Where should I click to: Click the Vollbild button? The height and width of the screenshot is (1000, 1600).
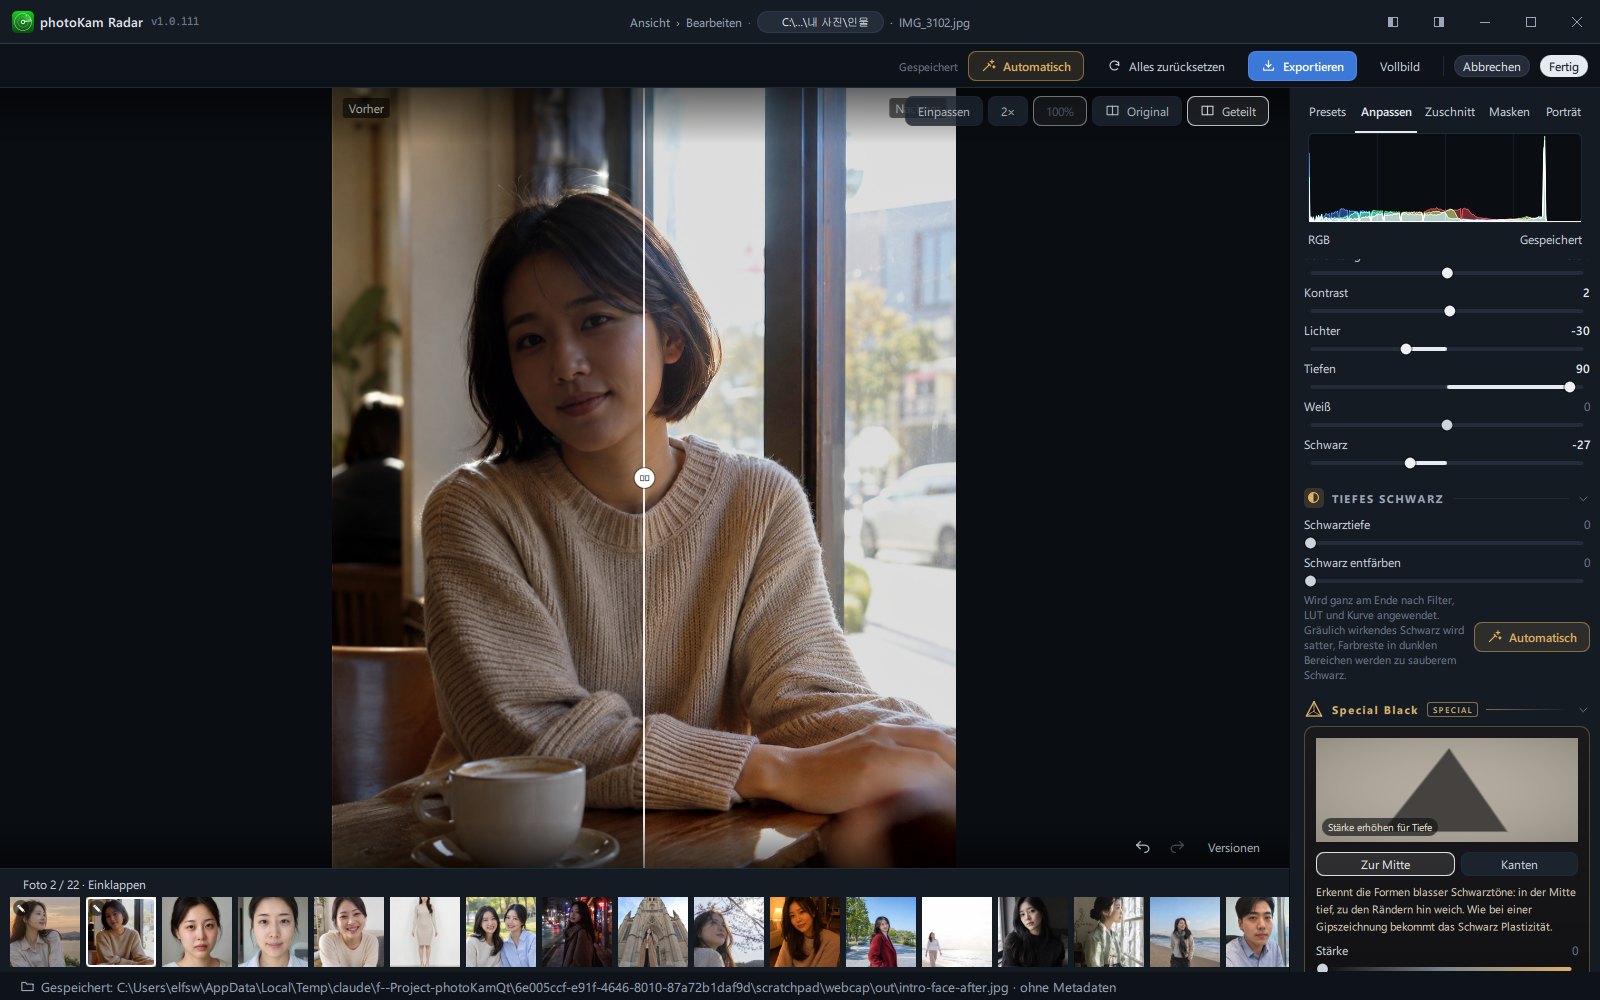click(x=1399, y=66)
